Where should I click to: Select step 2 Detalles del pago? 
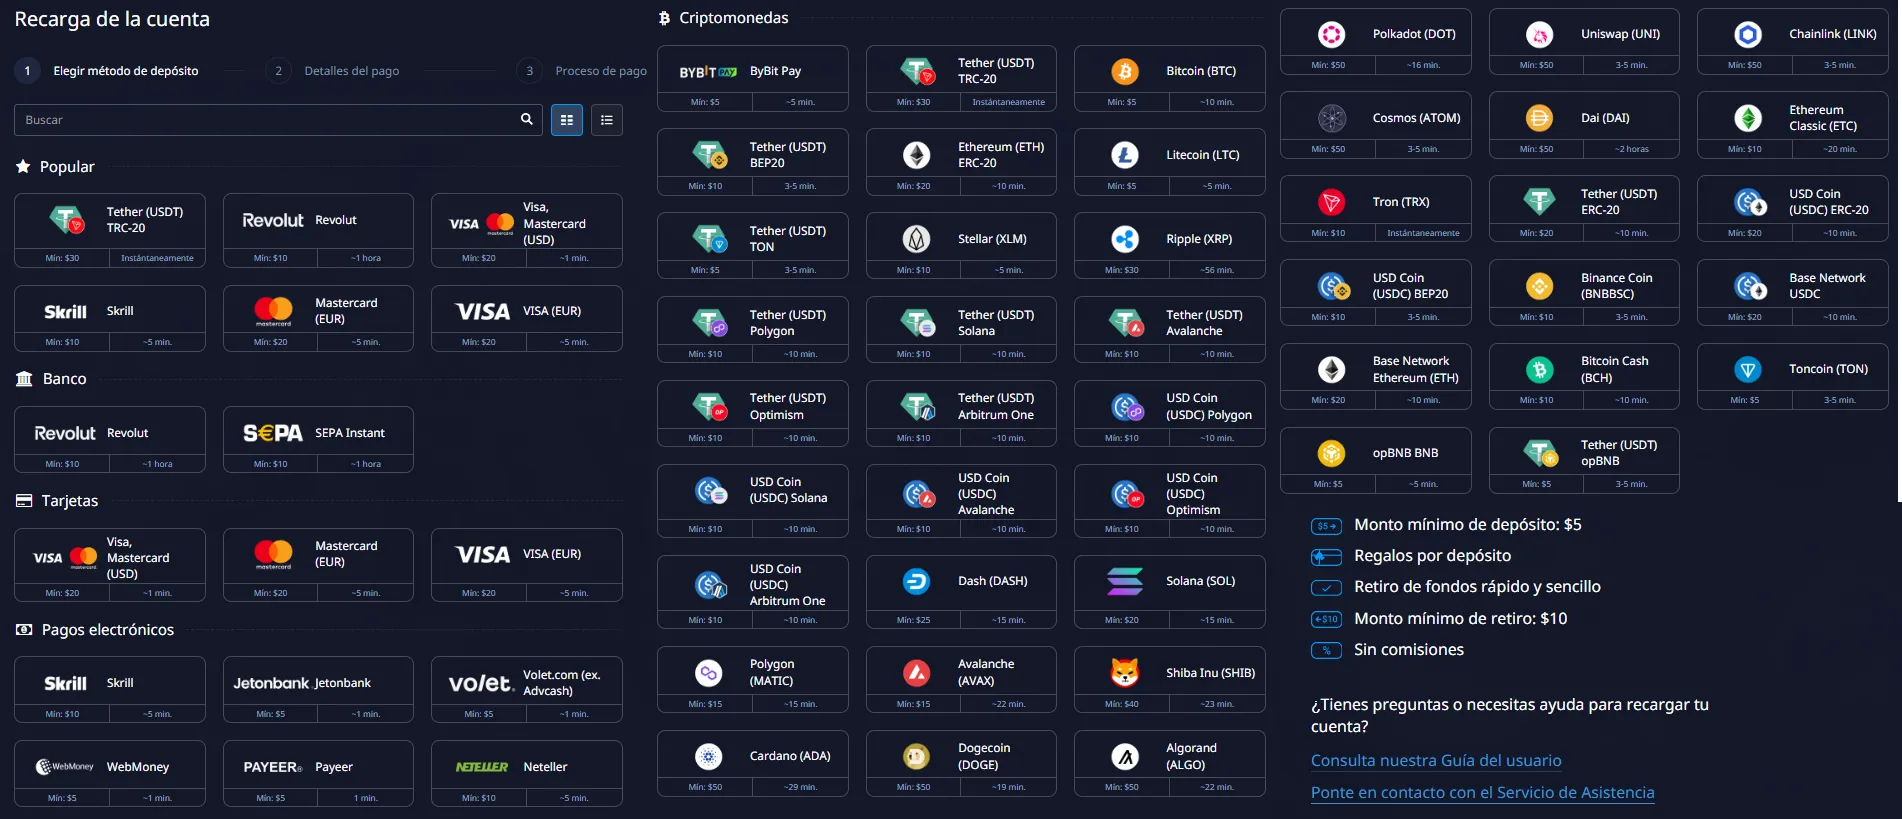pyautogui.click(x=333, y=71)
